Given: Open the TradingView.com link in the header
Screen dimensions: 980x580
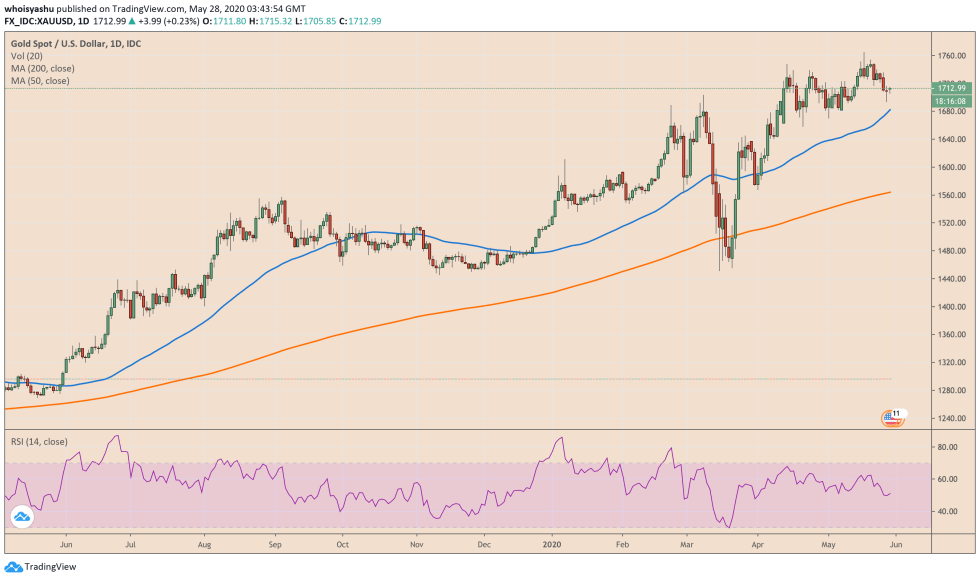Looking at the screenshot, I should (x=148, y=8).
